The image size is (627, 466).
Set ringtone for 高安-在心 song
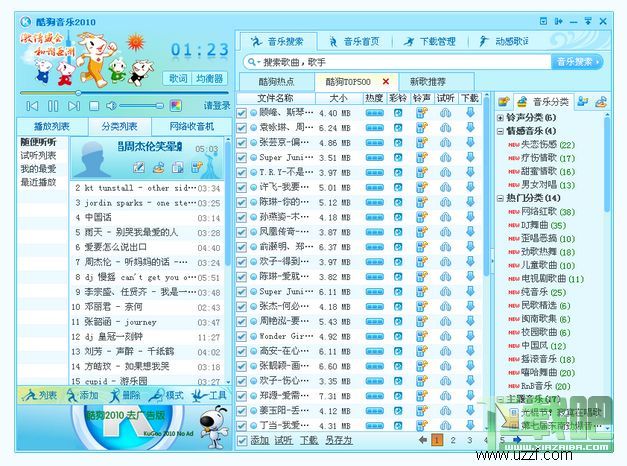pos(421,352)
